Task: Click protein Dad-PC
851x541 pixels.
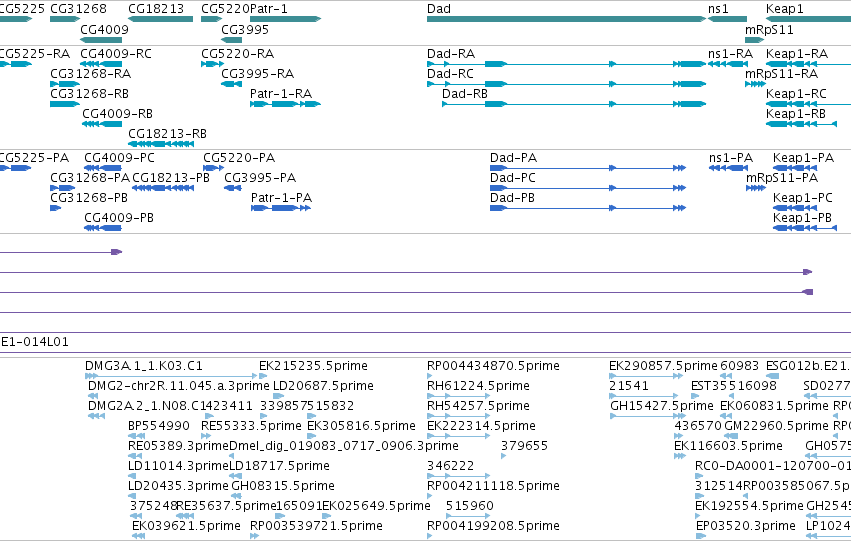Action: [588, 188]
